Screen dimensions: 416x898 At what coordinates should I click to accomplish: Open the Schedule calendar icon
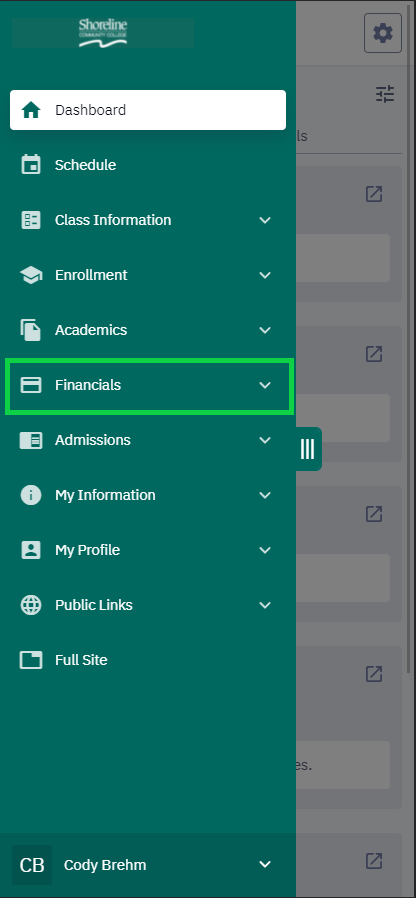[x=31, y=165]
